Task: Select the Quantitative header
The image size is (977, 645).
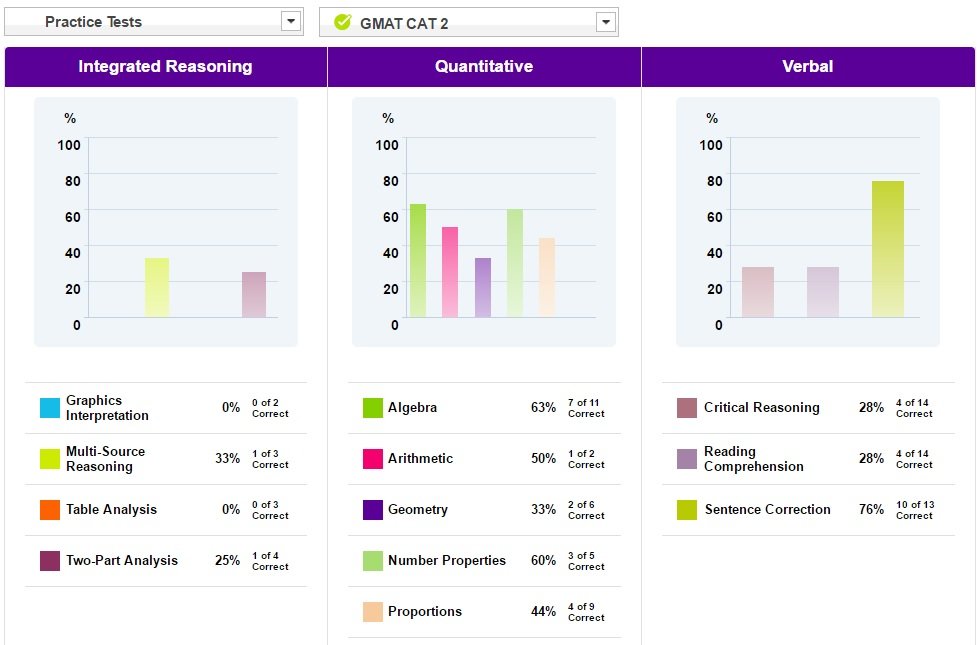Action: point(484,67)
